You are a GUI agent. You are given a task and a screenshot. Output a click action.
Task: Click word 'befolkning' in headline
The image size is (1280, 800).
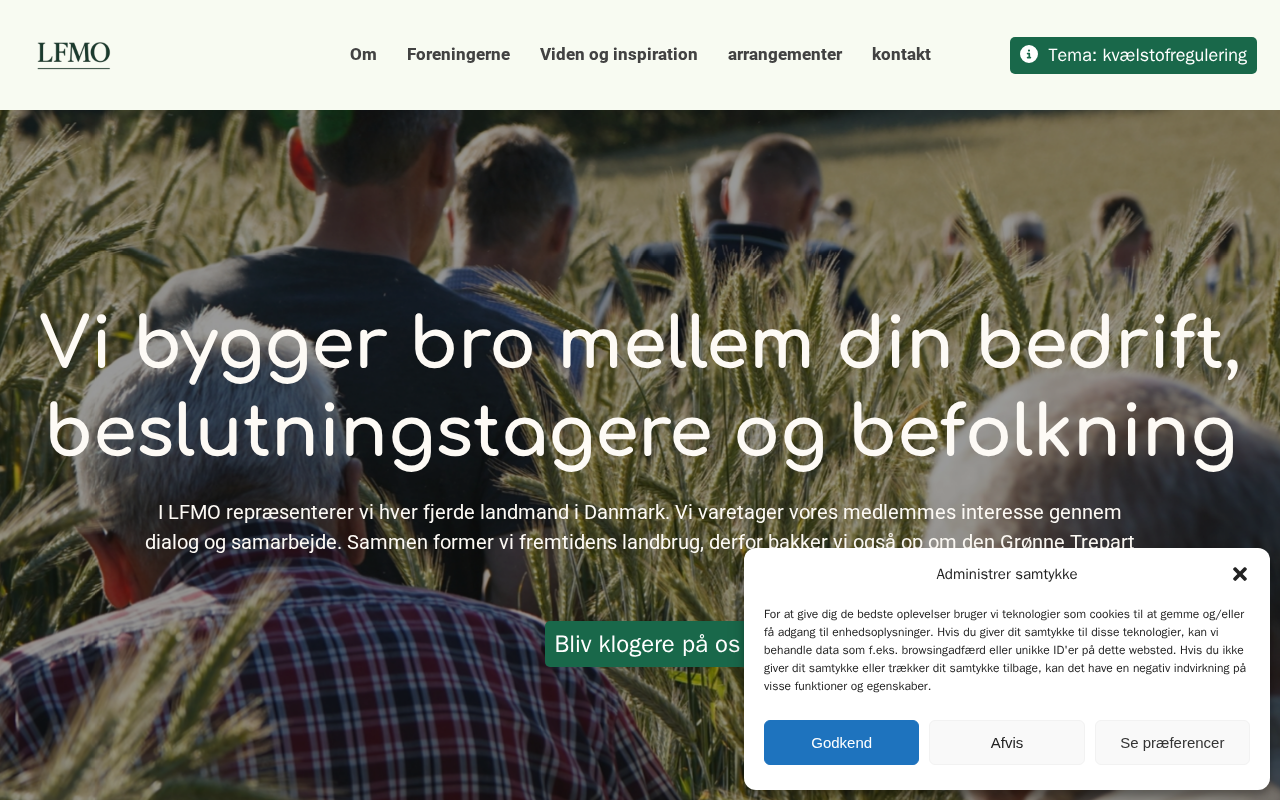point(1044,432)
